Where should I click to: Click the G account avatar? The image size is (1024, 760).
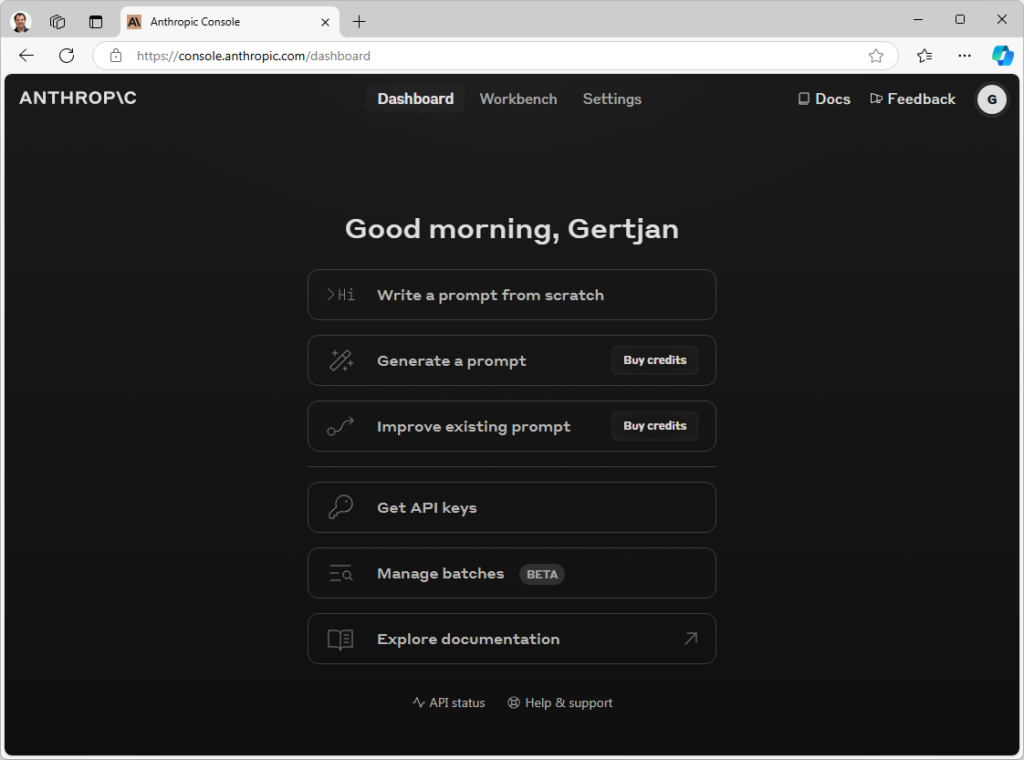[991, 99]
